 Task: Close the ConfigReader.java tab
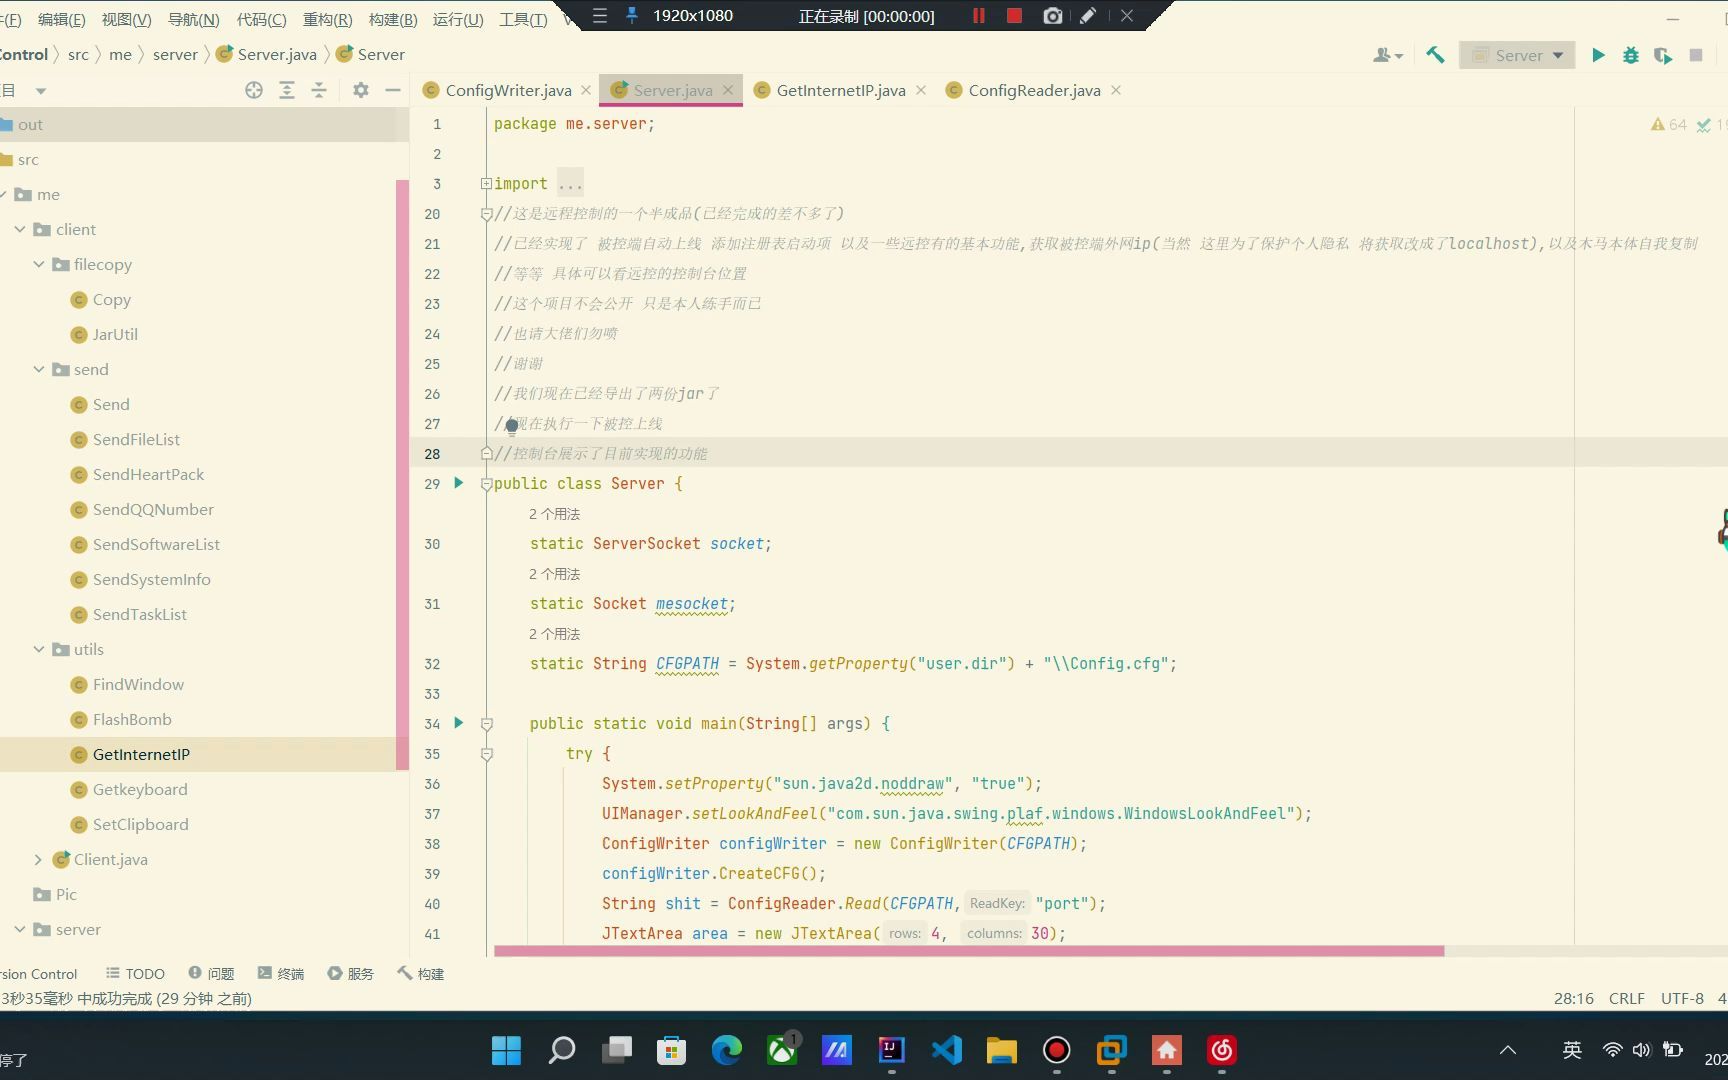pyautogui.click(x=1116, y=90)
